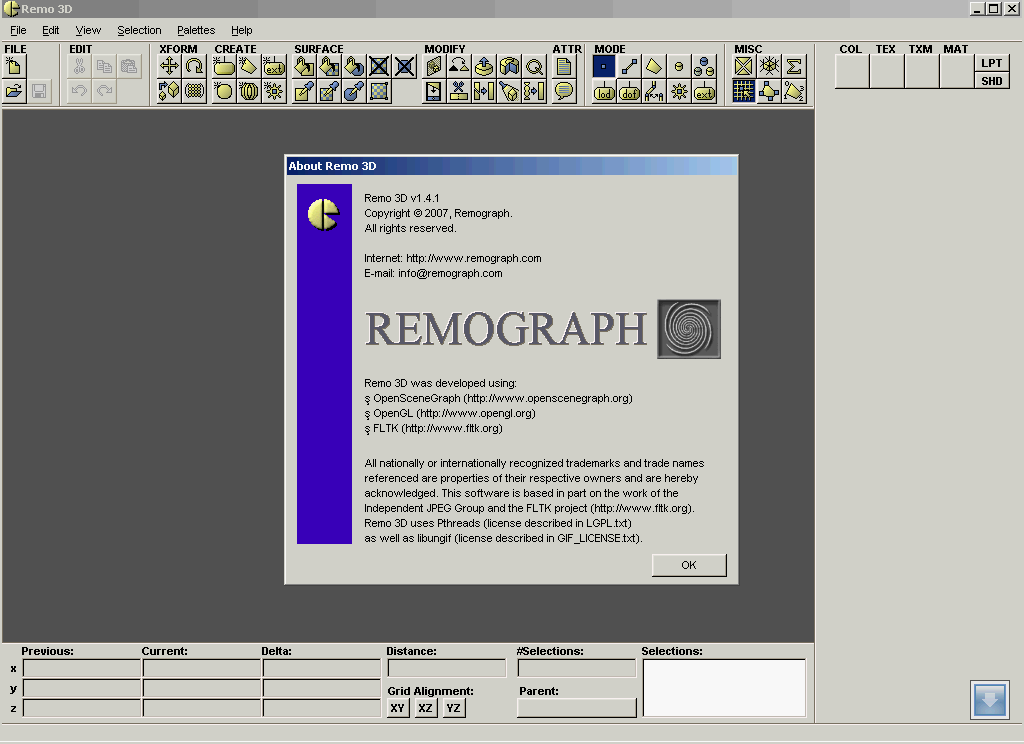Click the Create group node icon
Screen dimensions: 1024x744
coord(223,66)
